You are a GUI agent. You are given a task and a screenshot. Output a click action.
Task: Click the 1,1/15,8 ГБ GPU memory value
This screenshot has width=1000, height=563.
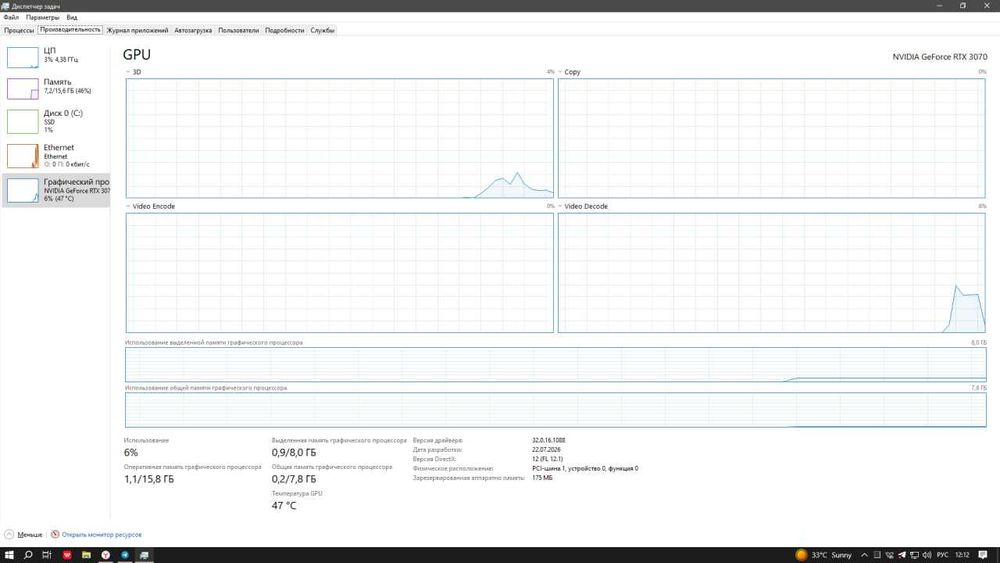point(149,479)
